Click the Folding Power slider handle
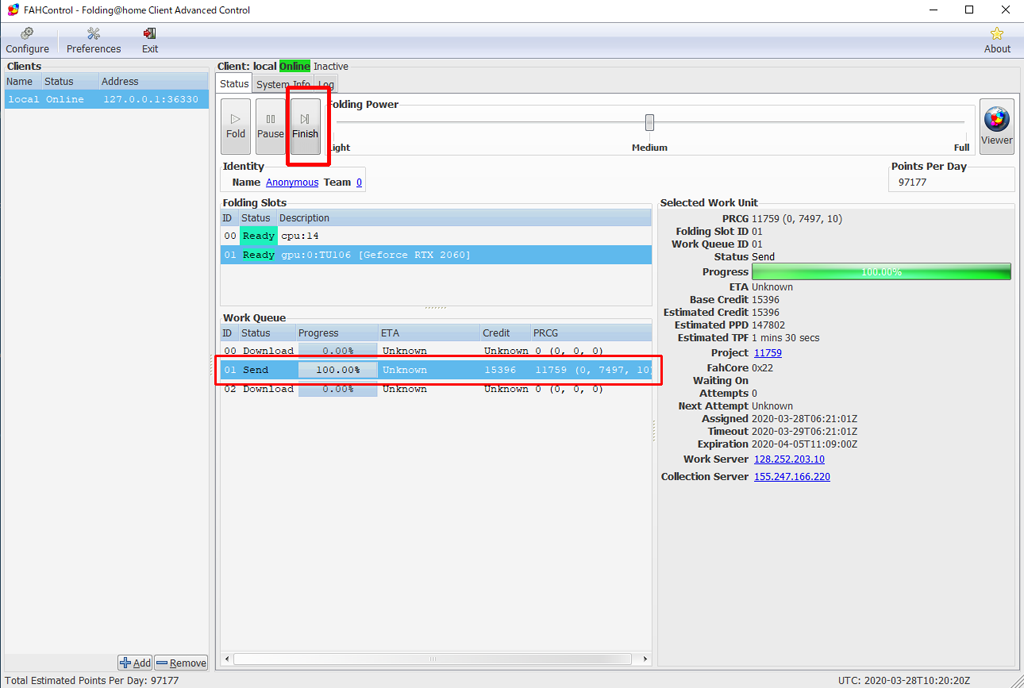 click(x=649, y=123)
